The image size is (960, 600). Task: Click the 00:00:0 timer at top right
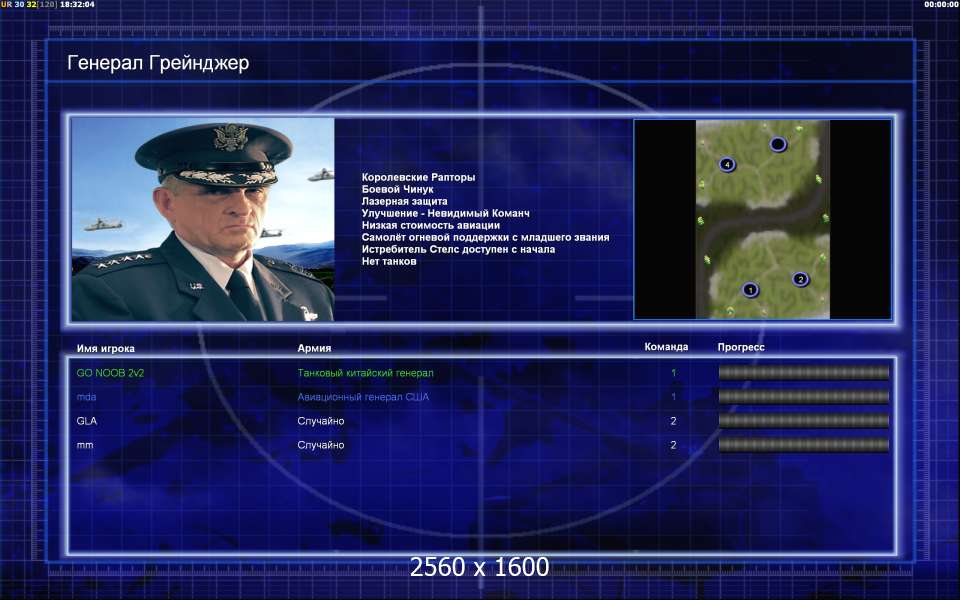pos(942,4)
